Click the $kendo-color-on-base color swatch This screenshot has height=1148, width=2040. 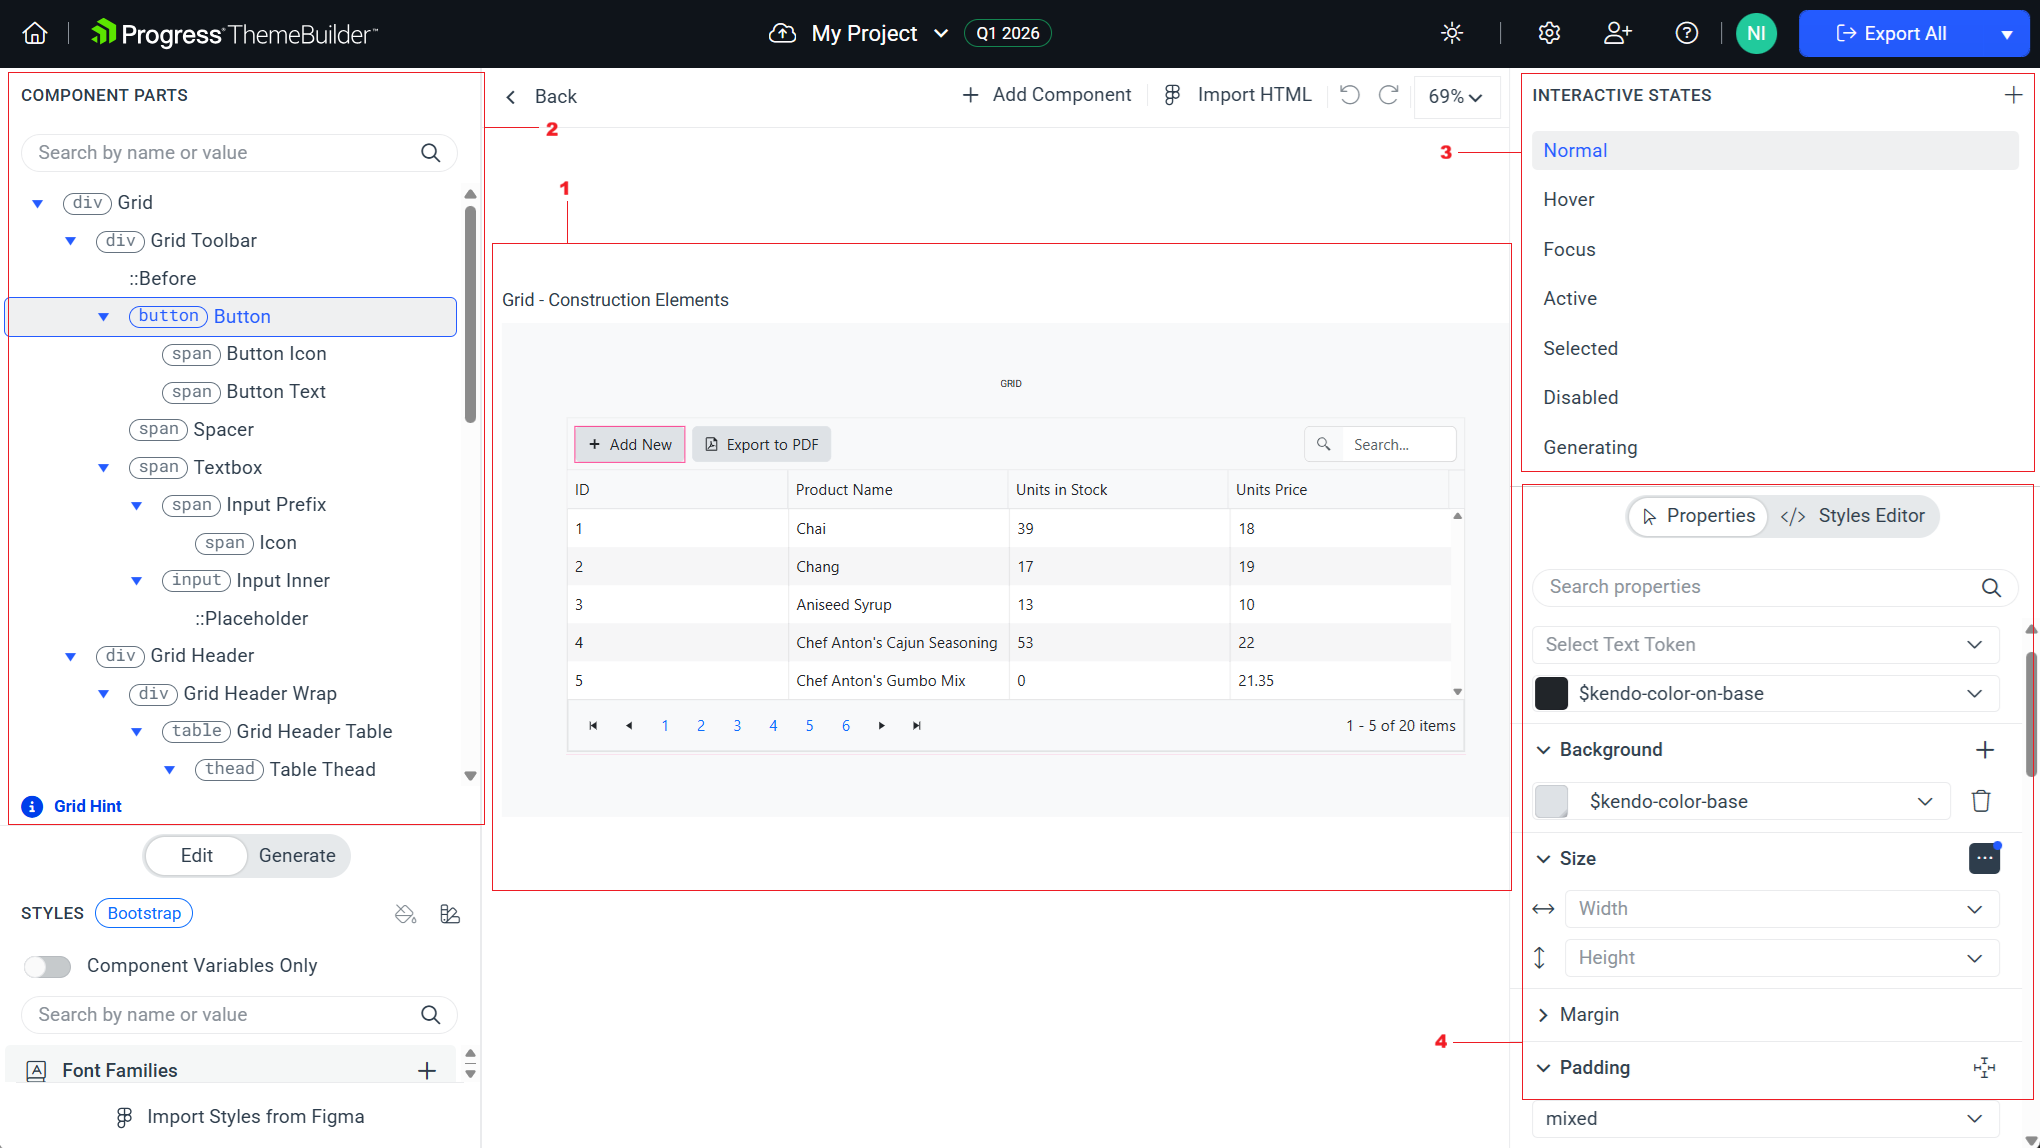(x=1551, y=693)
